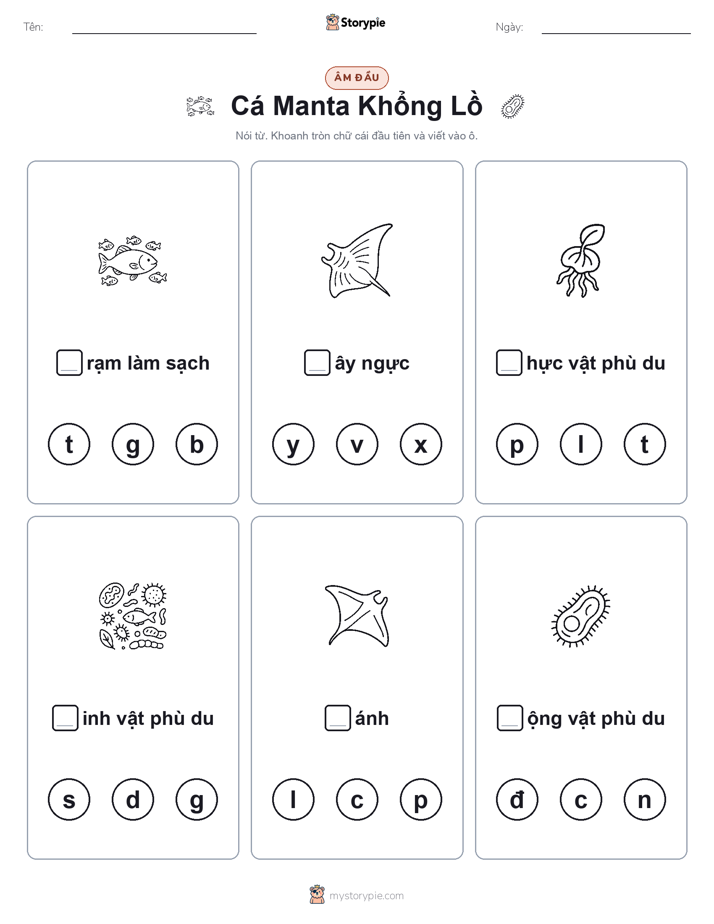The height and width of the screenshot is (924, 714).
Task: Select the circled letter 'v' under 'ây ngực'
Action: 357,444
